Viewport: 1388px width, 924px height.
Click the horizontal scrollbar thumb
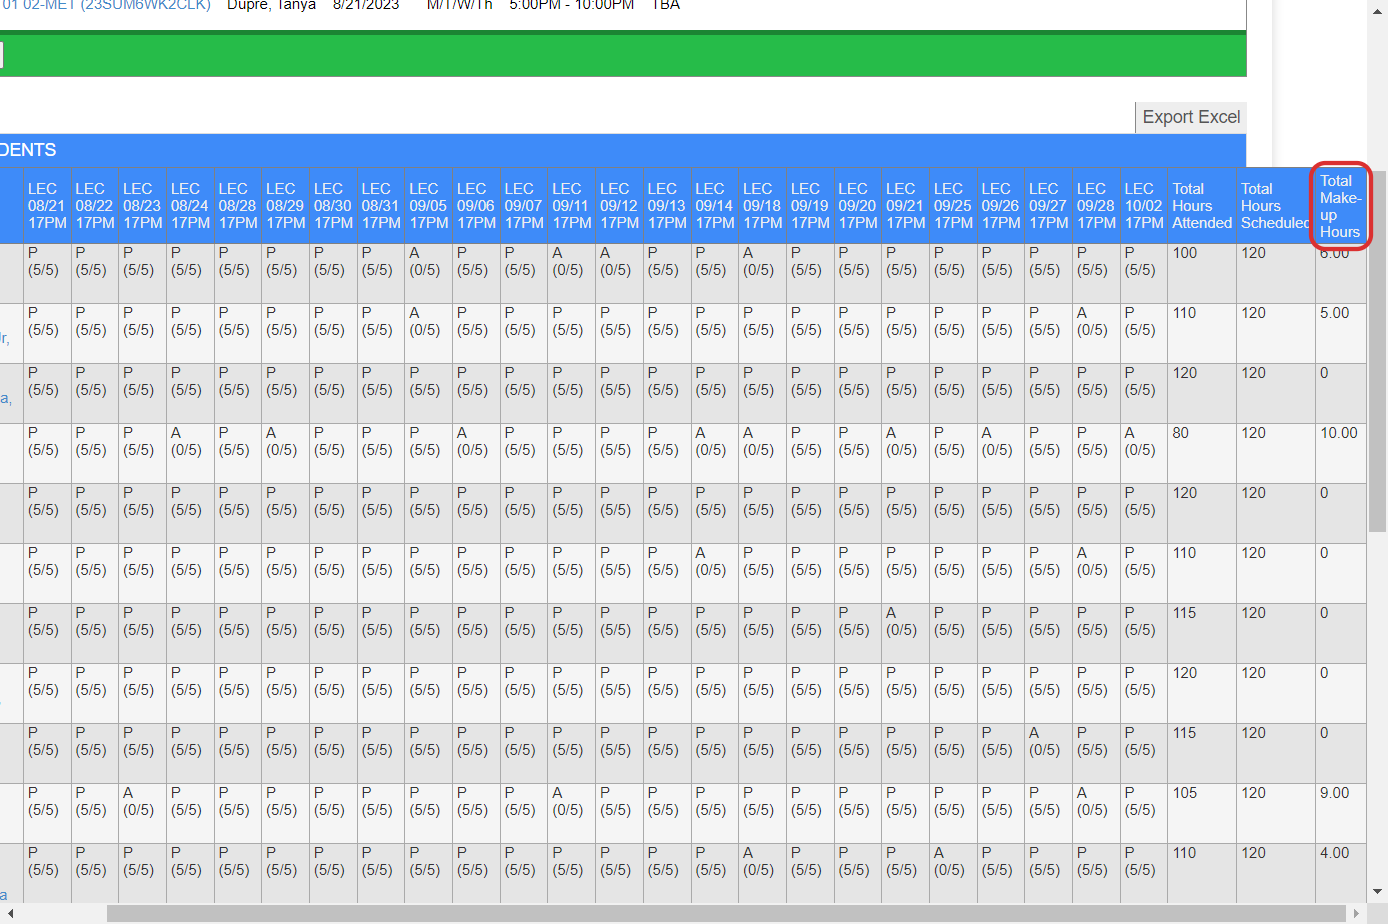pos(725,914)
